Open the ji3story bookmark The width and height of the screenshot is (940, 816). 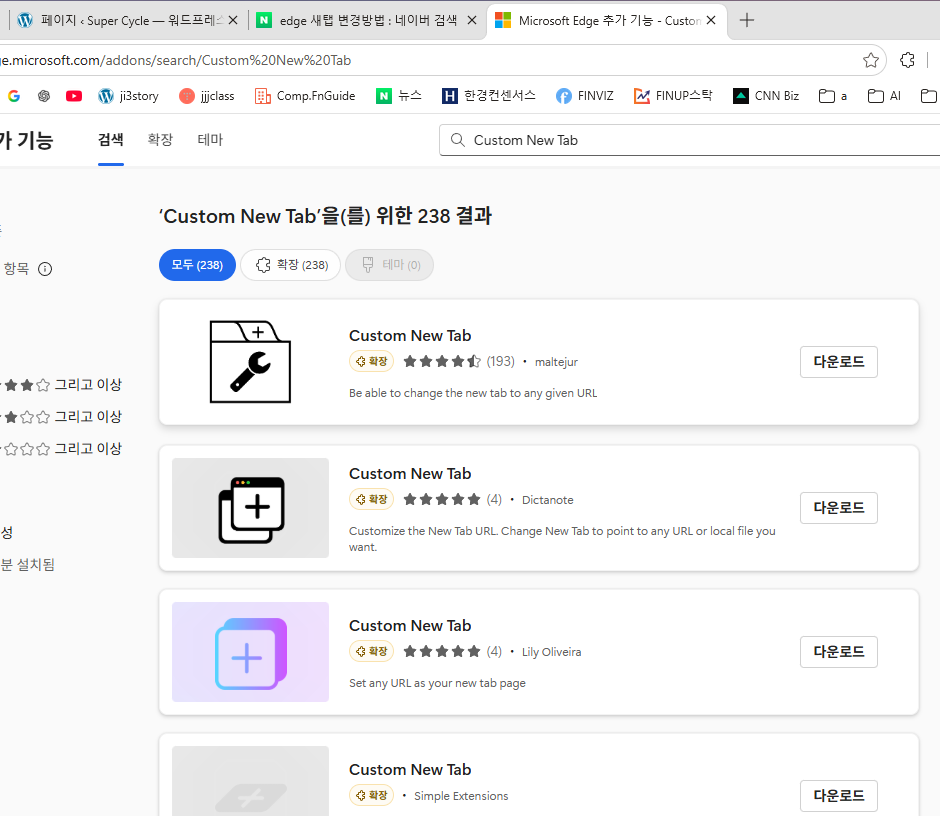point(128,96)
